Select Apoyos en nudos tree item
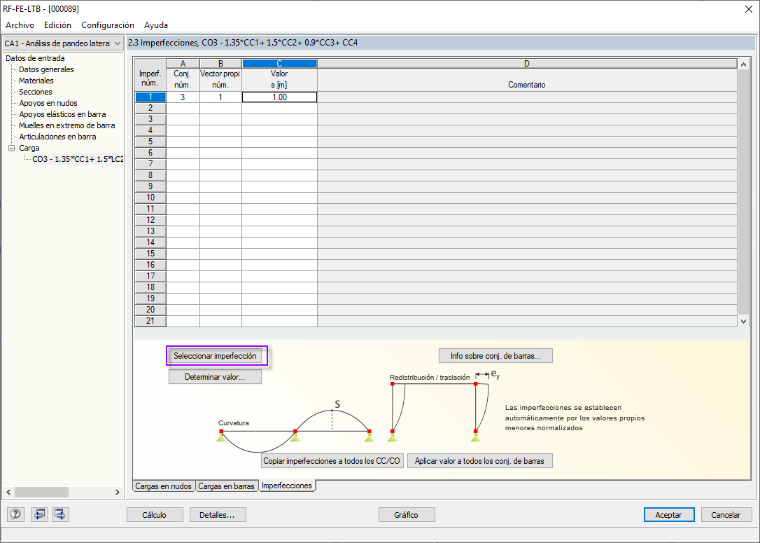This screenshot has width=760, height=543. pos(48,103)
